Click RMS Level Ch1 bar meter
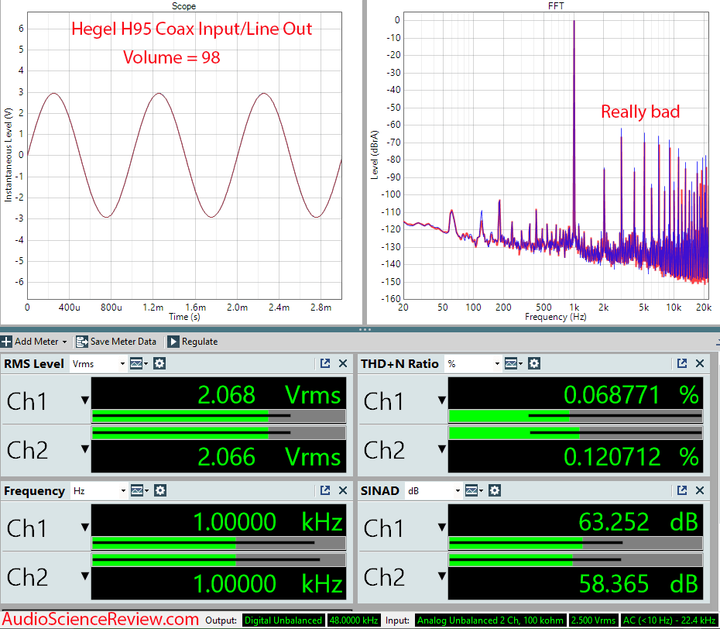This screenshot has height=629, width=720. click(219, 416)
